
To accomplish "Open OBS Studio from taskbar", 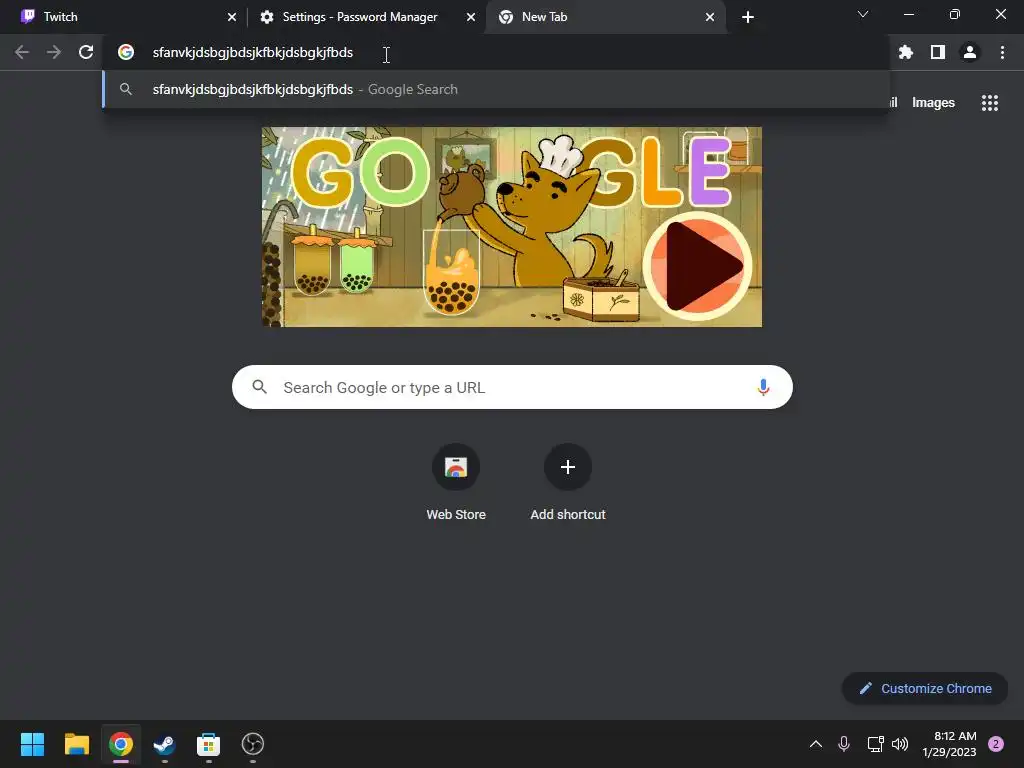I will (x=253, y=744).
